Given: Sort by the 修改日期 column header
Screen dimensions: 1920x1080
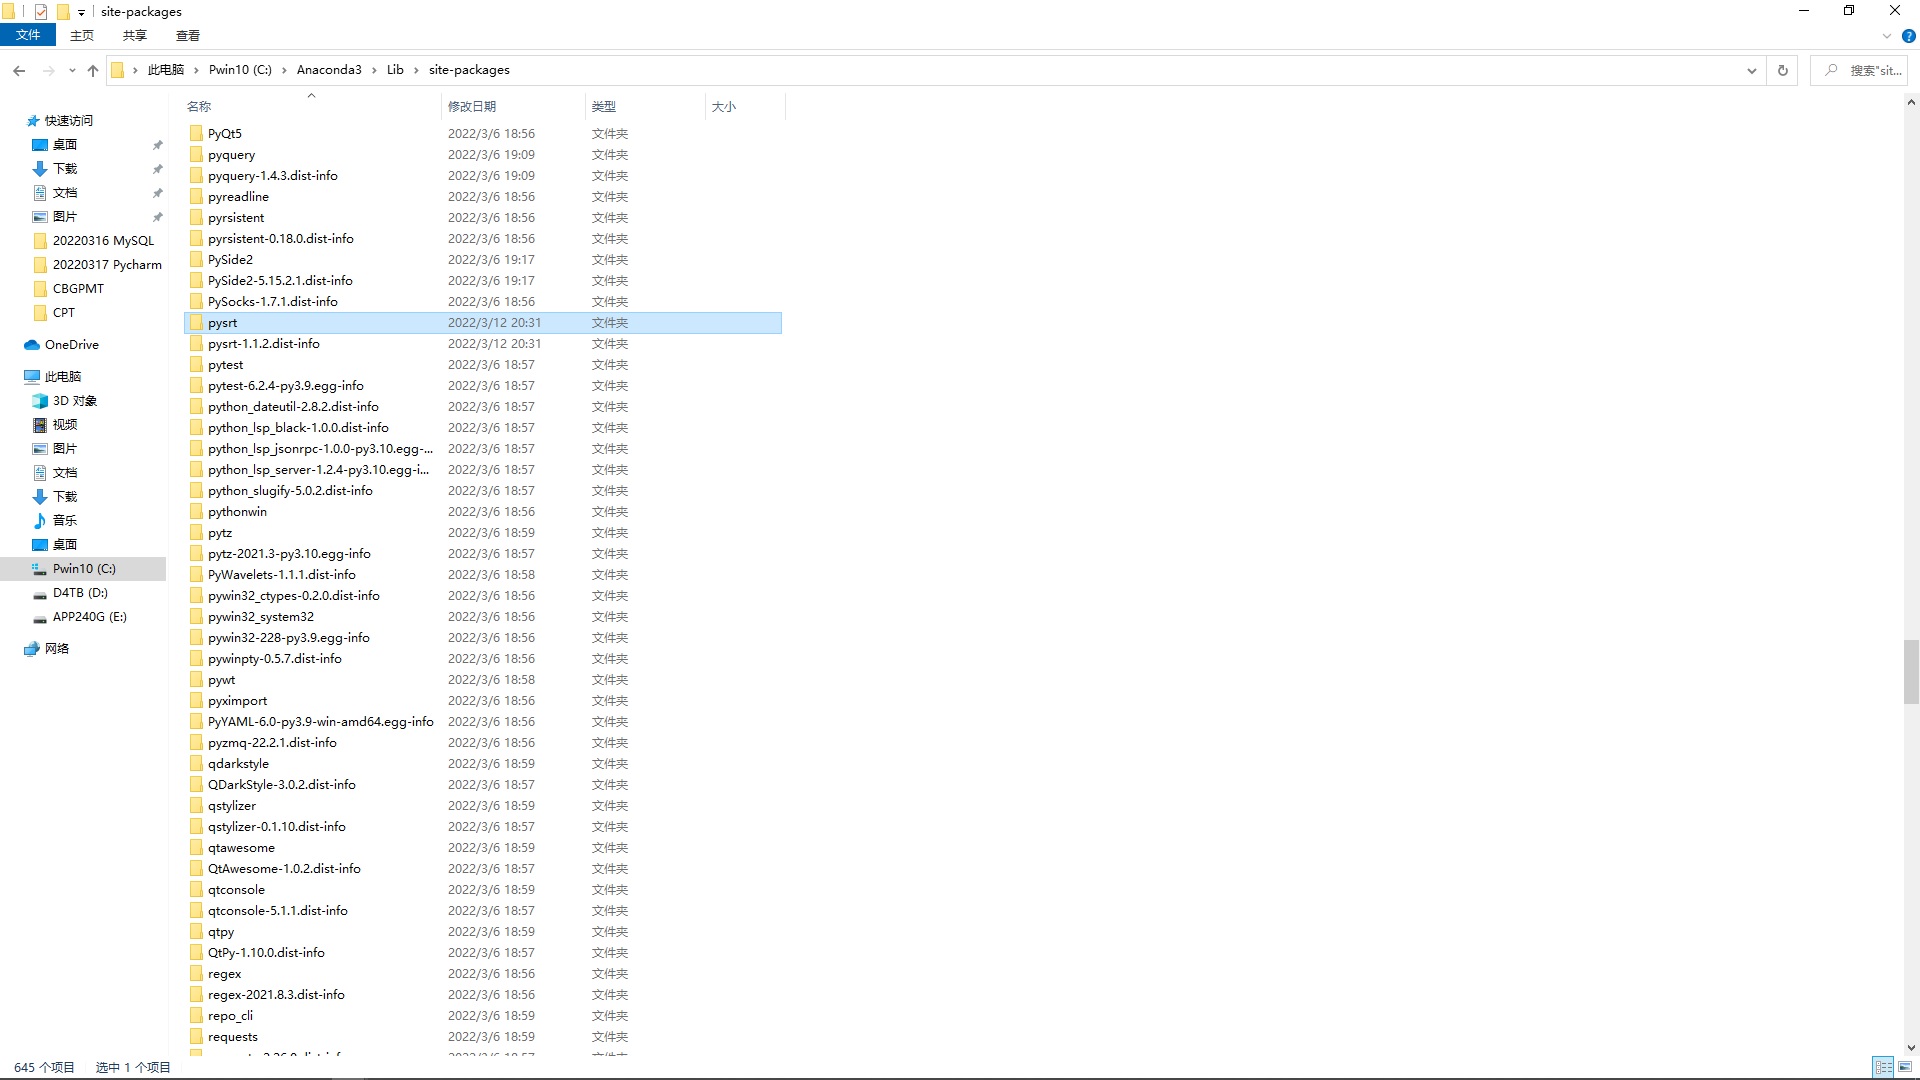Looking at the screenshot, I should 472,106.
